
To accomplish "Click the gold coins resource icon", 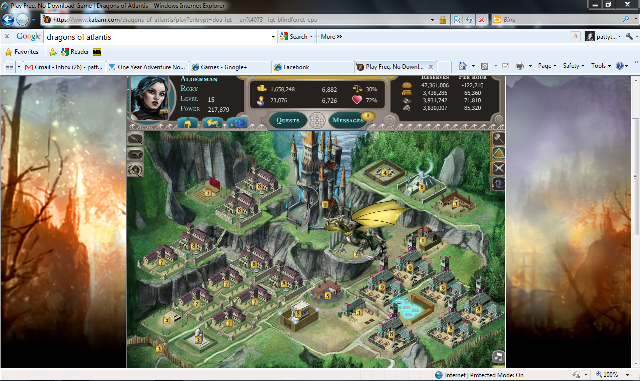I will 261,89.
